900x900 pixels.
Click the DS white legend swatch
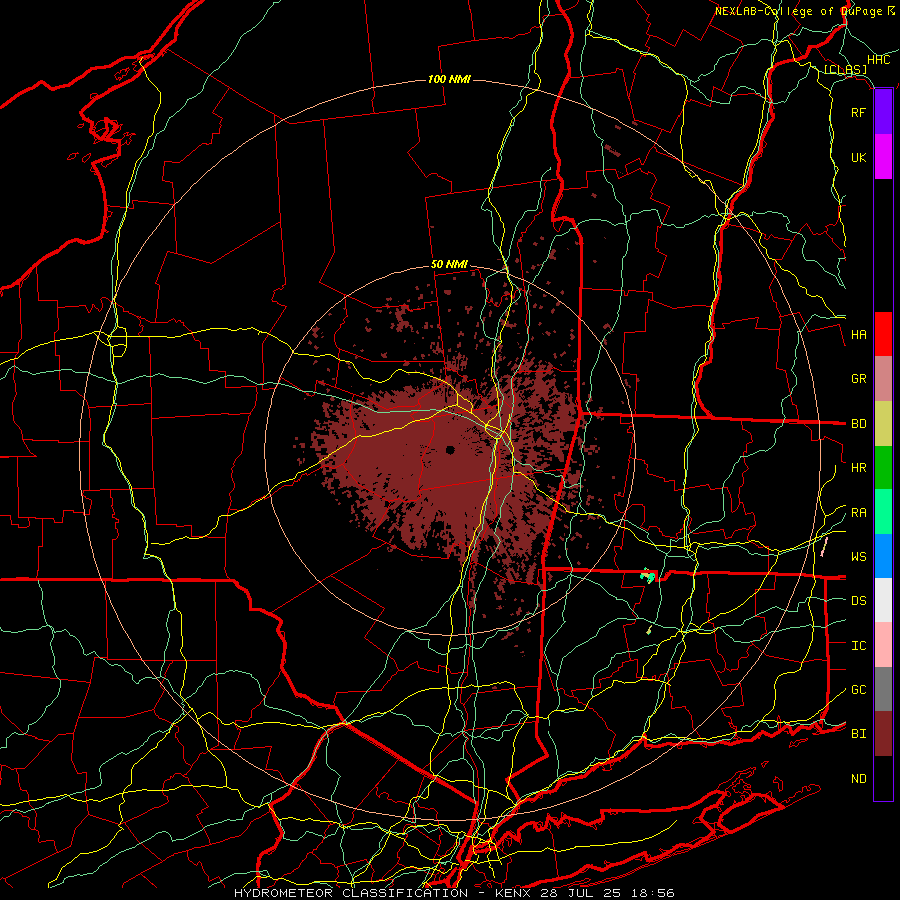point(883,600)
